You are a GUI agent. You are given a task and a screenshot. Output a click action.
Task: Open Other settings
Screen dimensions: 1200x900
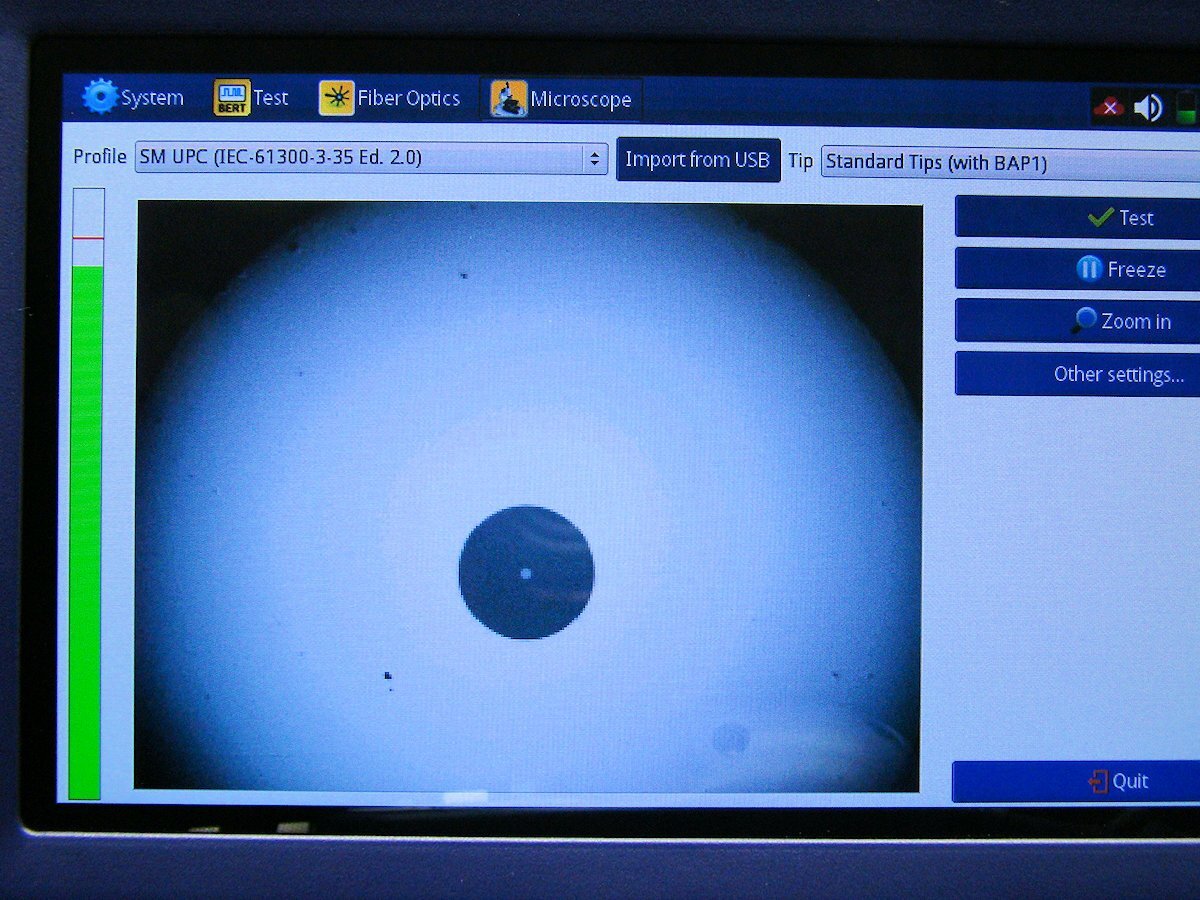point(1077,374)
